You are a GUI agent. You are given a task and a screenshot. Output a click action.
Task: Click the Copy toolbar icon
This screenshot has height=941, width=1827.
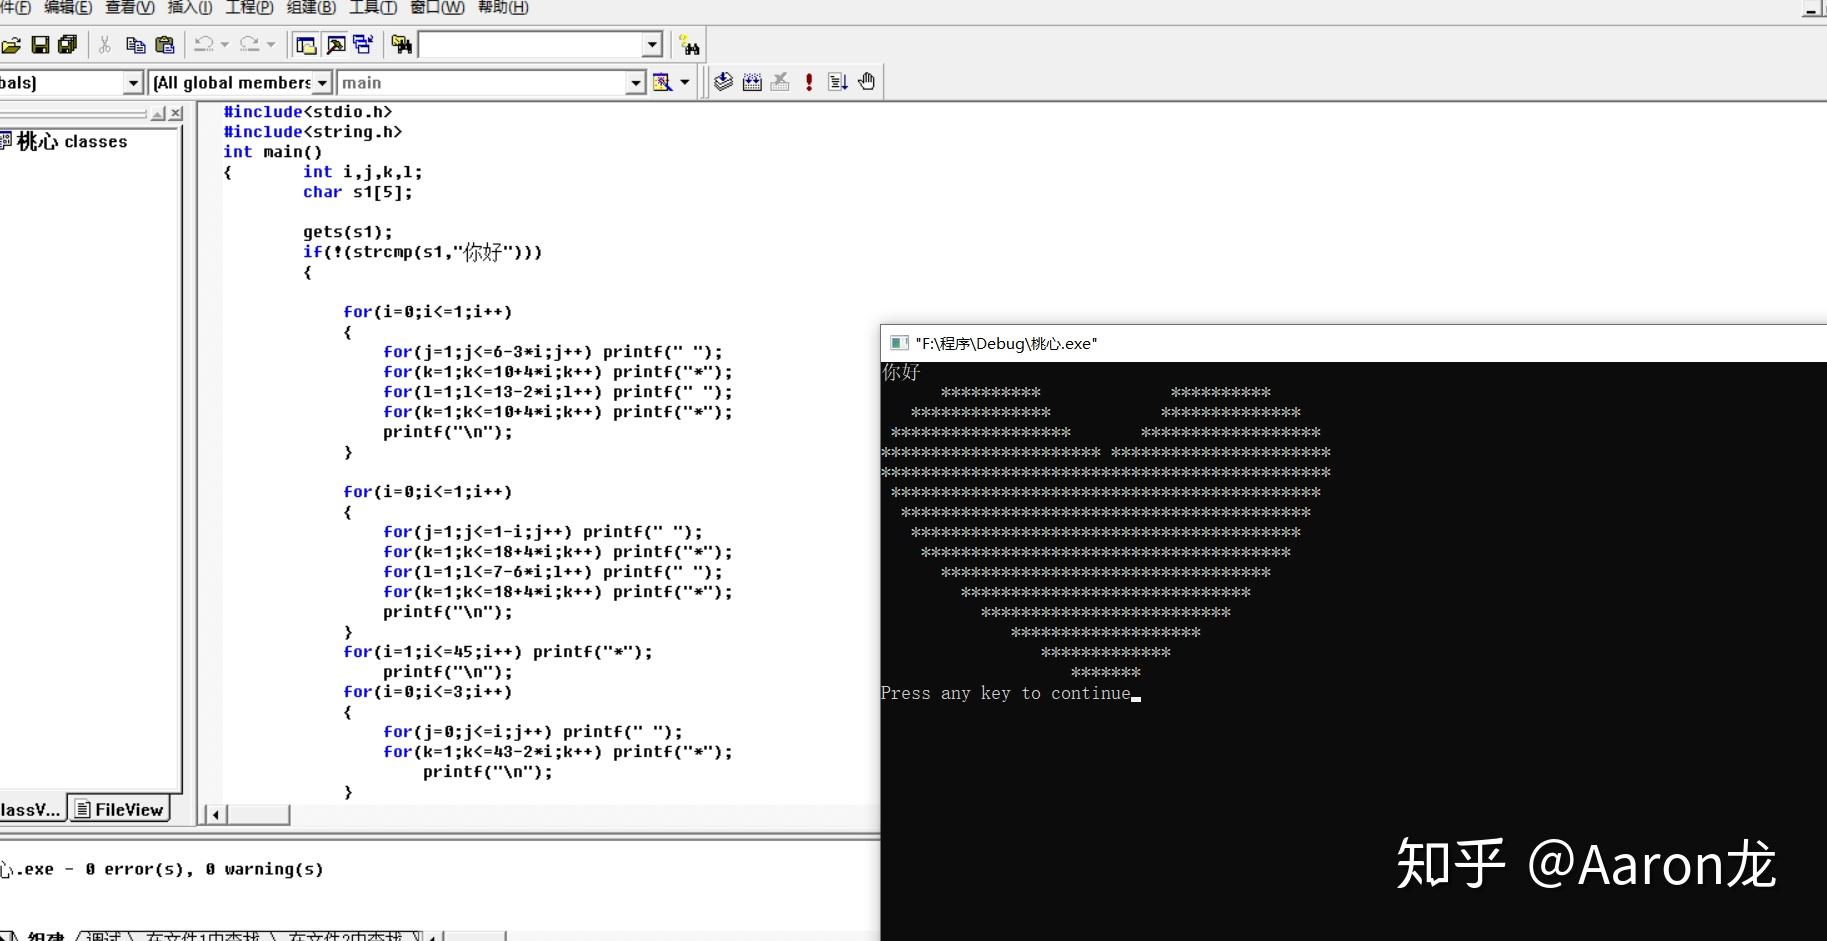(x=135, y=45)
